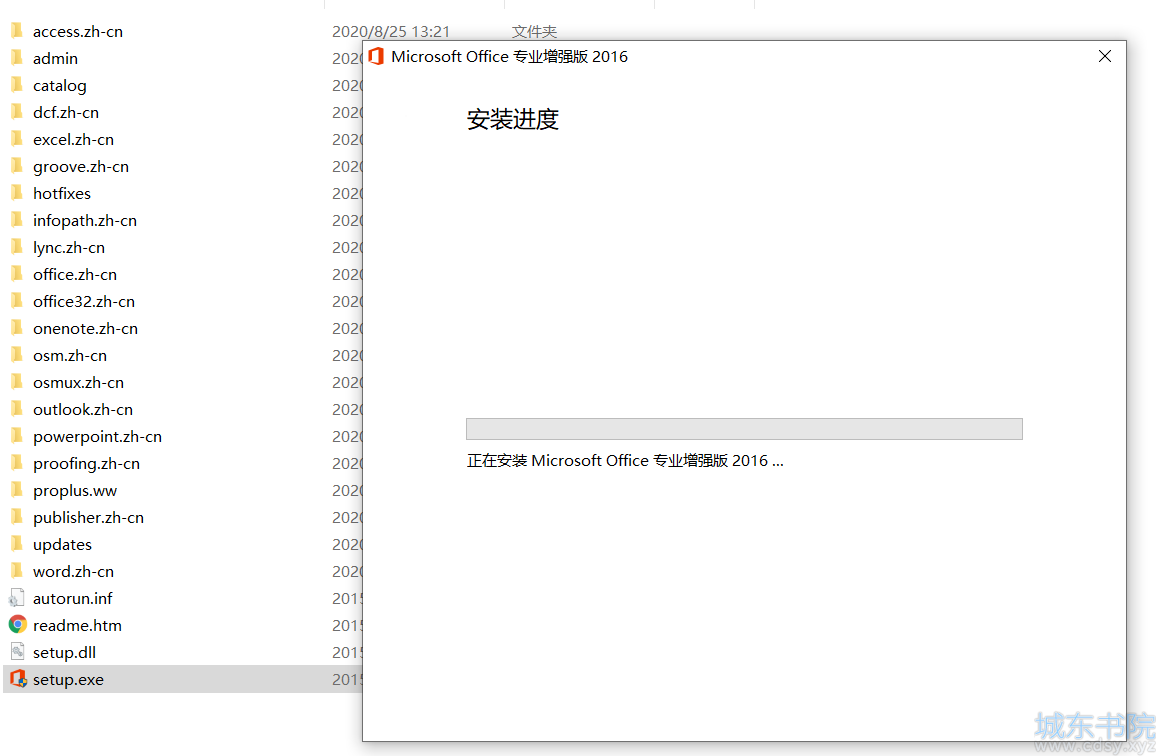The width and height of the screenshot is (1156, 756).
Task: Select the lync.zh-cn name
Action: tap(69, 248)
